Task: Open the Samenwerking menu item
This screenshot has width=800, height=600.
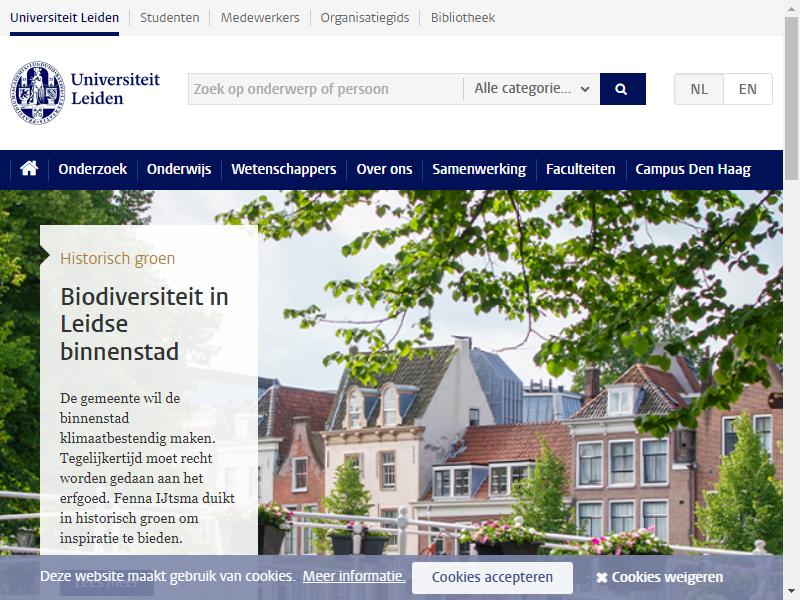Action: (479, 169)
